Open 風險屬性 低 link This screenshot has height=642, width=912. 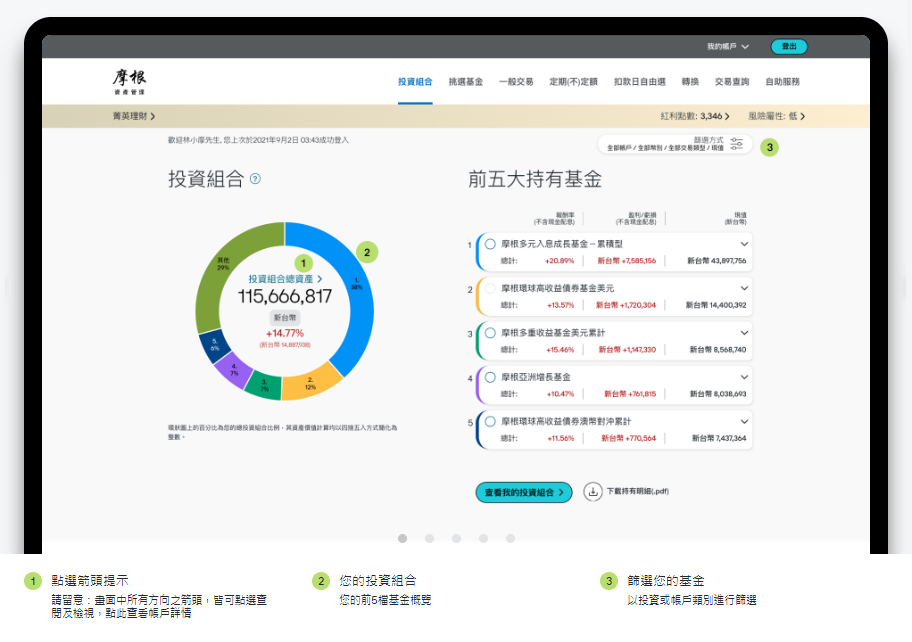coord(776,116)
